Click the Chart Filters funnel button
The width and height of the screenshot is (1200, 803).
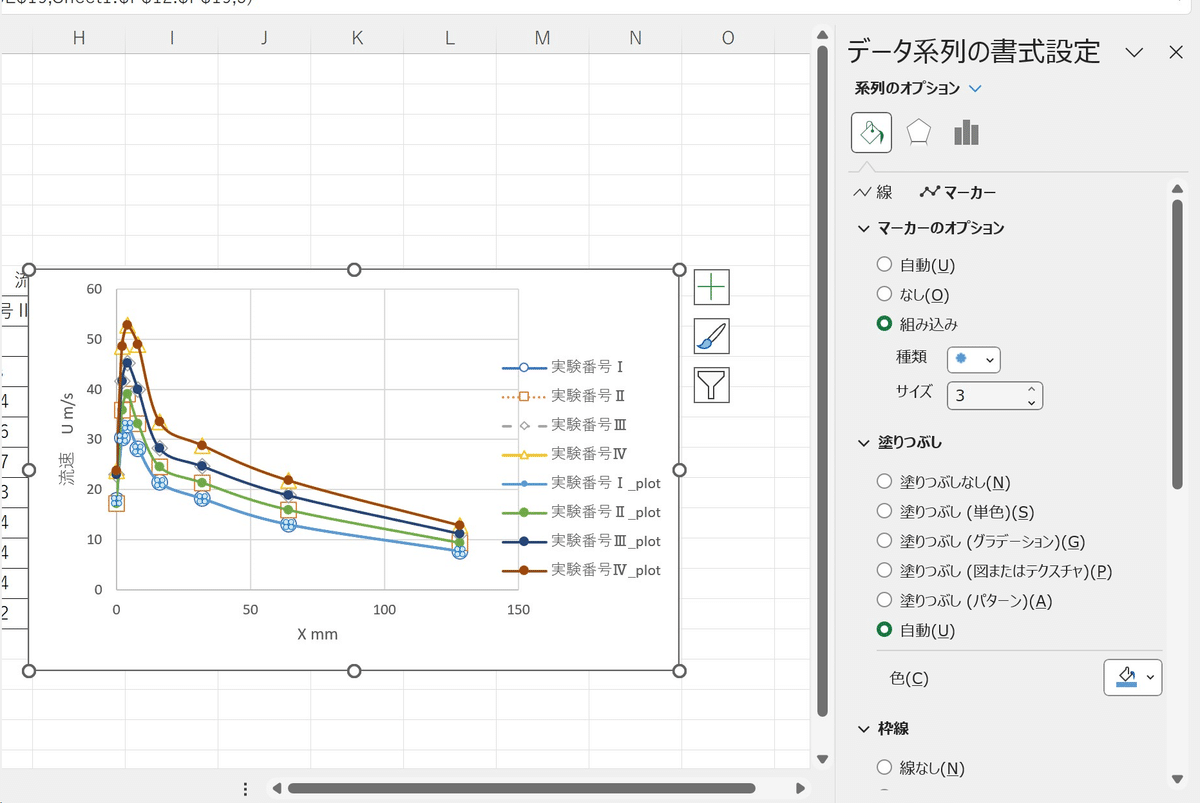pyautogui.click(x=711, y=385)
